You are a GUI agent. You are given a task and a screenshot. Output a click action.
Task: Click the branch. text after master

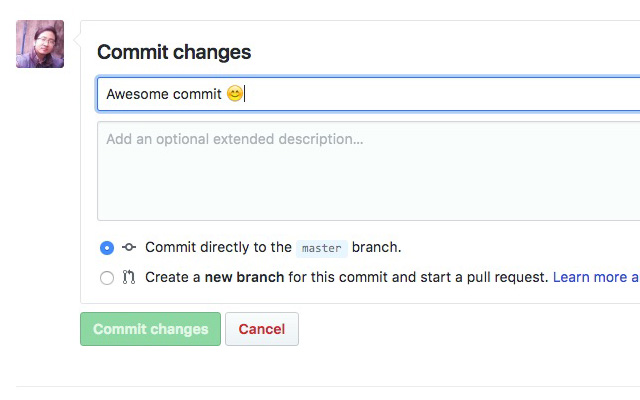[x=376, y=247]
